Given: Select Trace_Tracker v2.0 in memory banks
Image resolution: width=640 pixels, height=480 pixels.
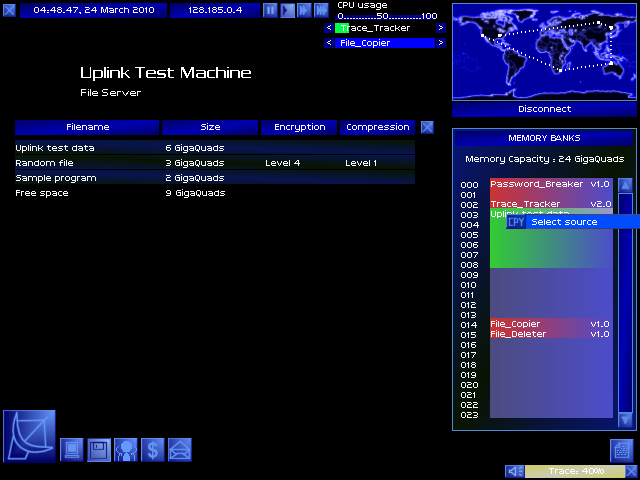Looking at the screenshot, I should pos(551,204).
